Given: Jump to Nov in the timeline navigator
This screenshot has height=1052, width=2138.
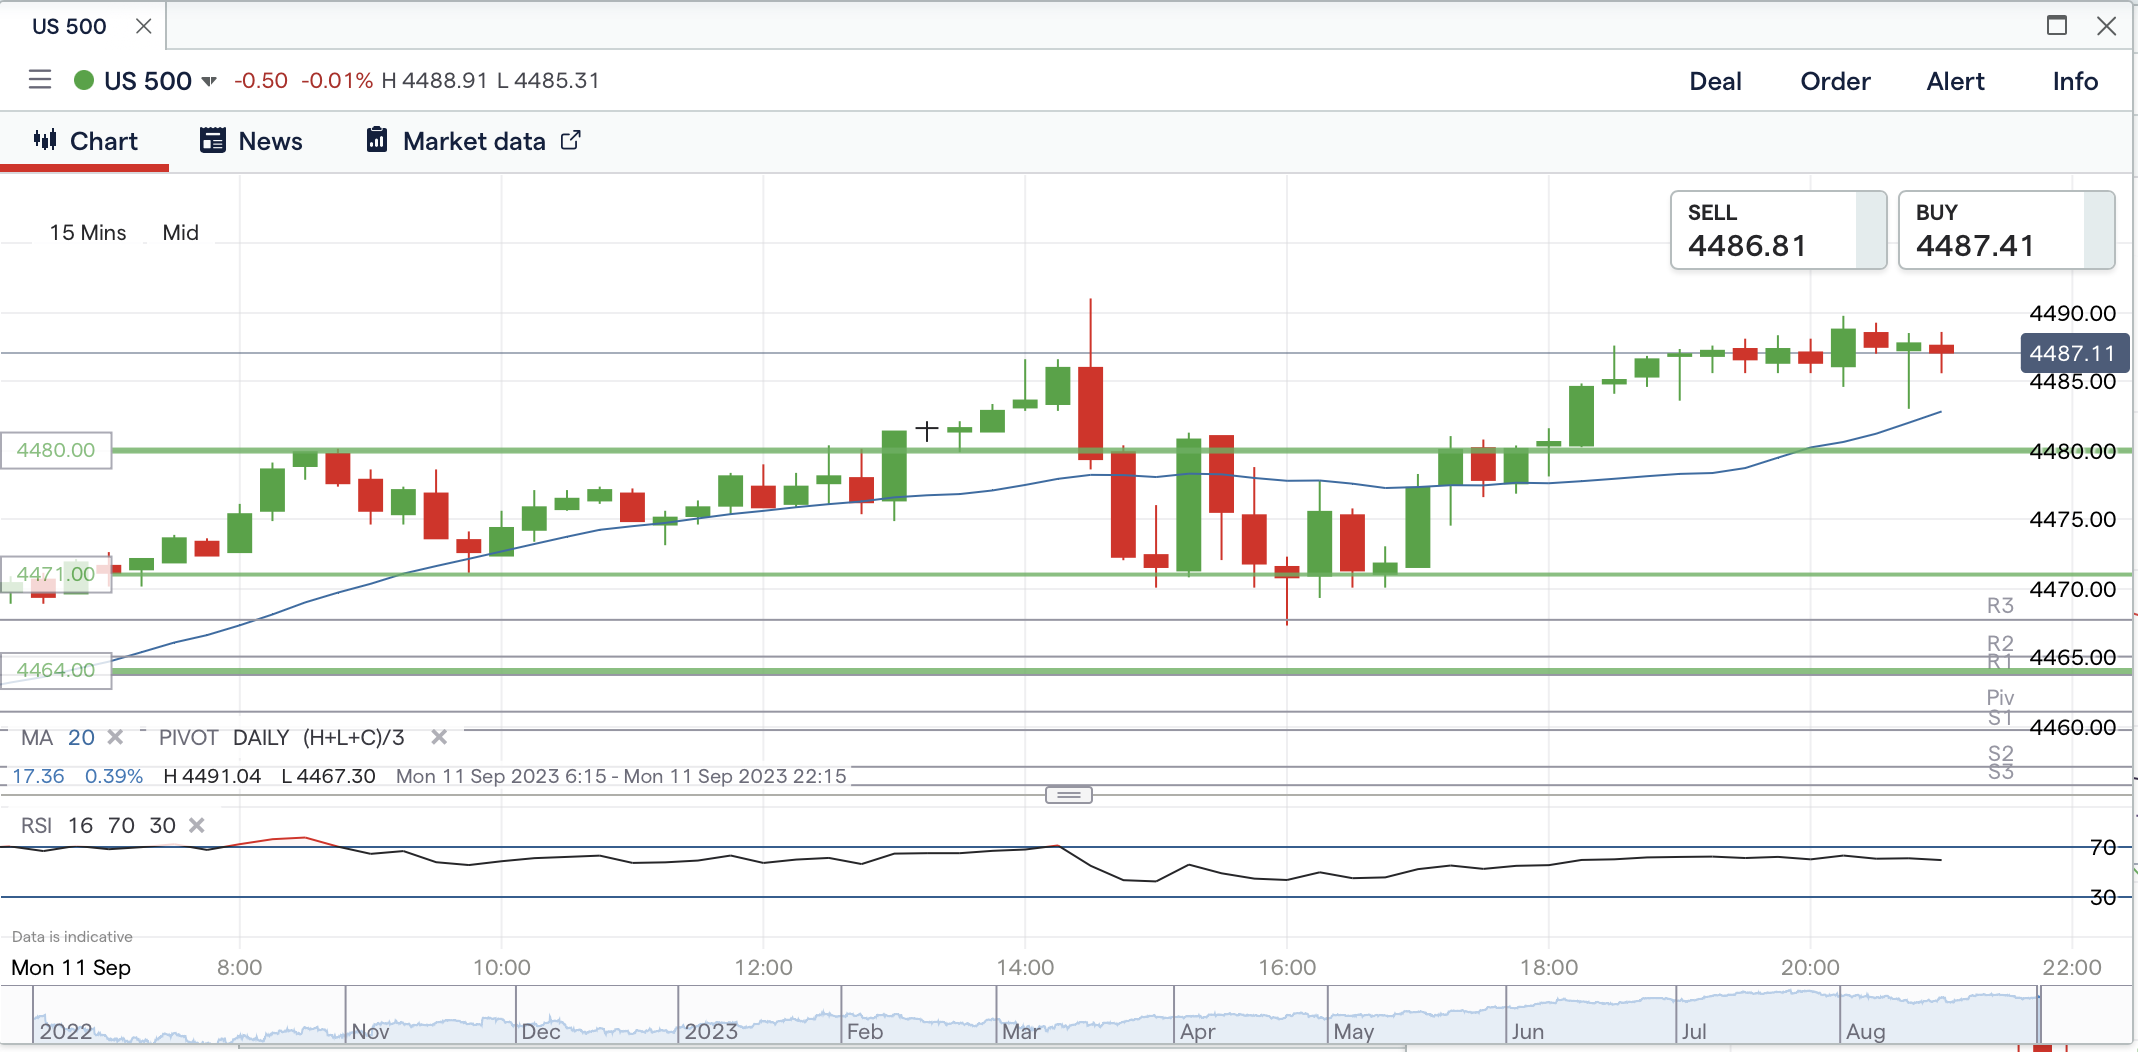Looking at the screenshot, I should click(370, 1031).
